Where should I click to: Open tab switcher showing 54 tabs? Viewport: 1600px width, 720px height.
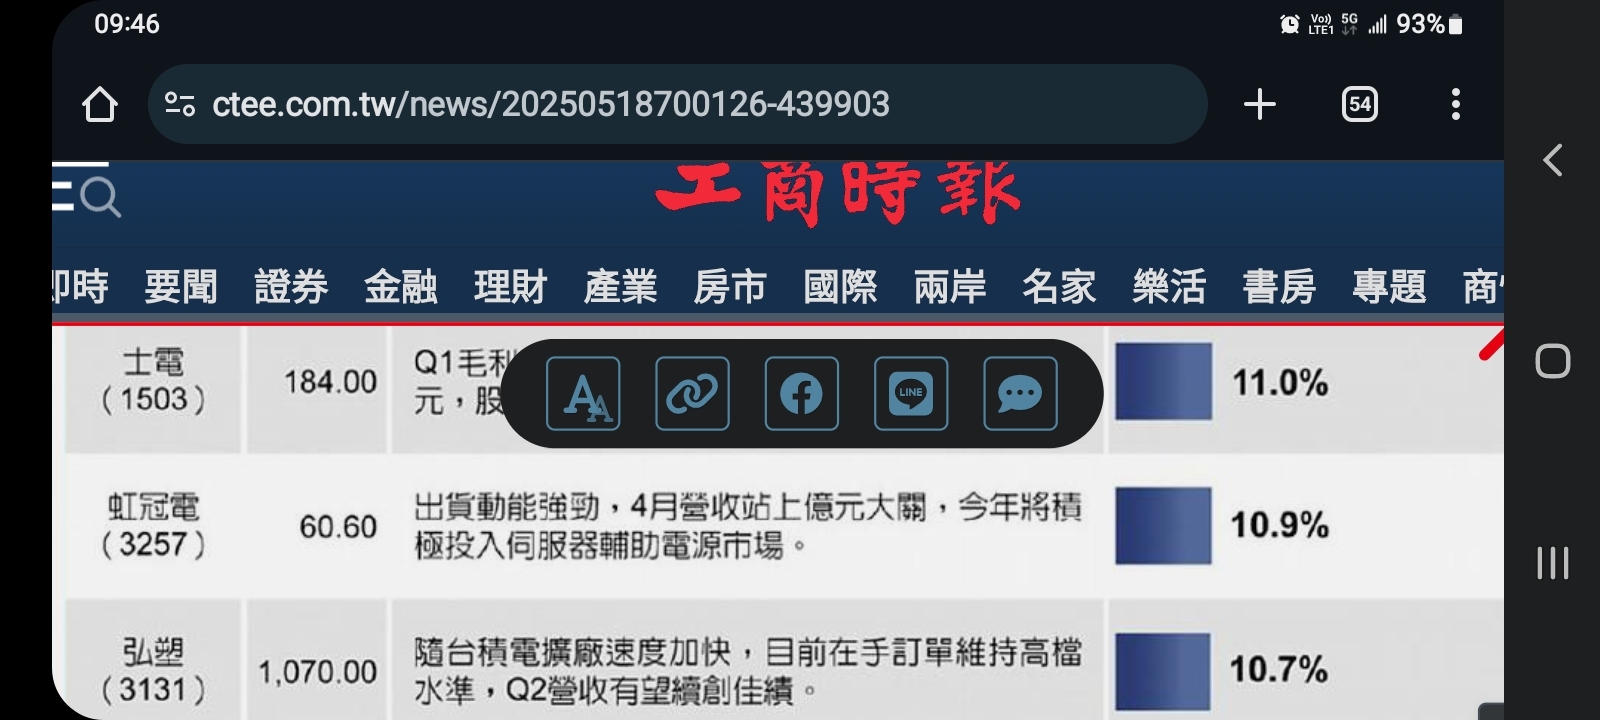(x=1359, y=104)
